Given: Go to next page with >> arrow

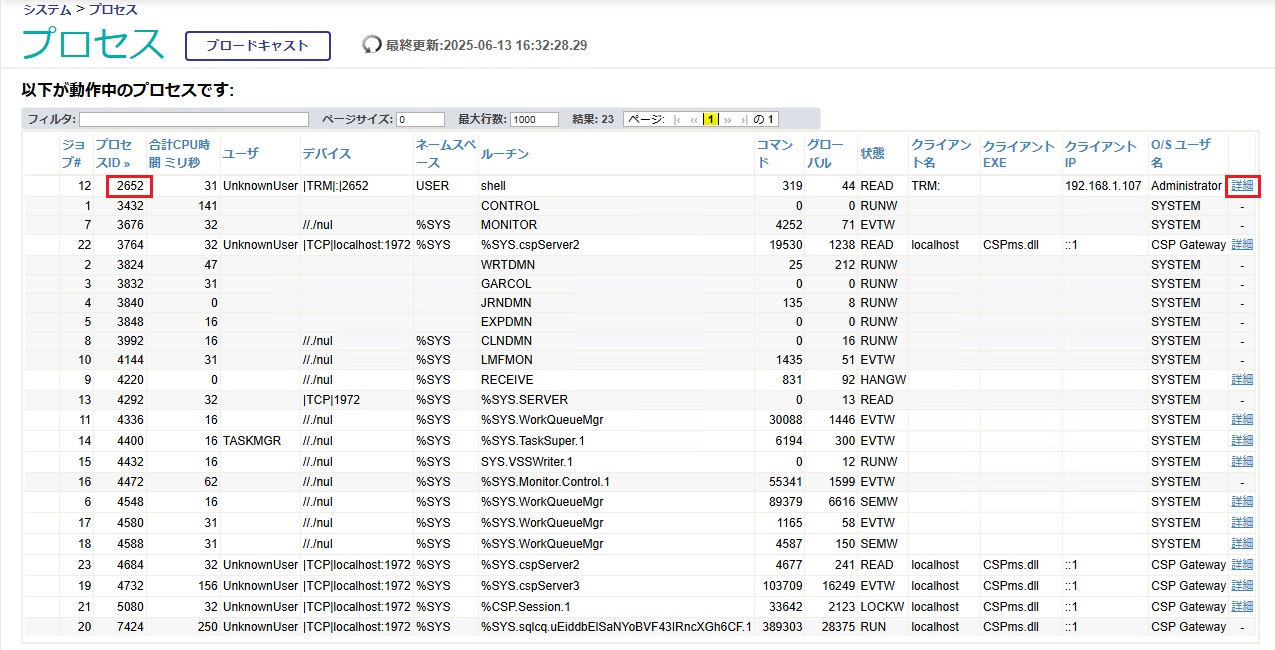Looking at the screenshot, I should tap(727, 119).
